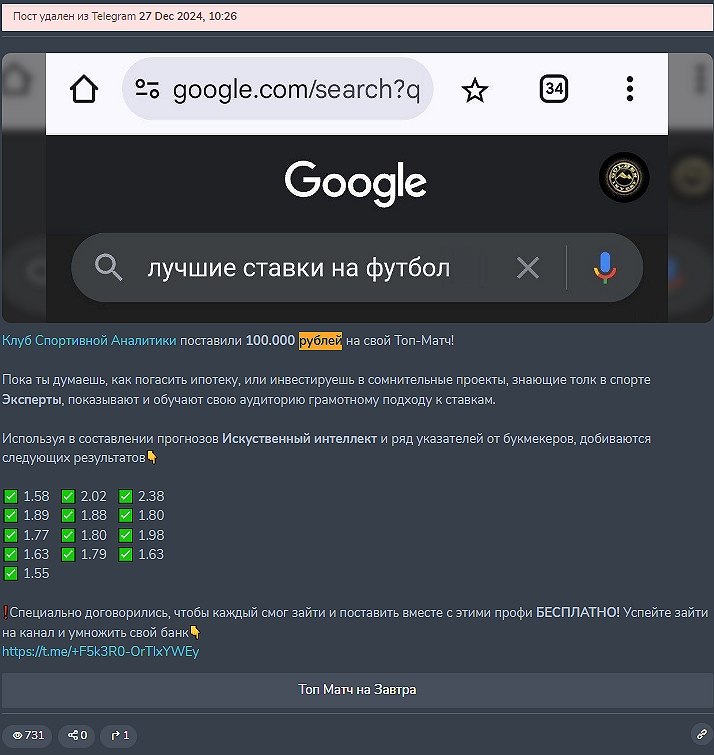
Task: Click the Топ Матч на Завтра button
Action: point(357,690)
